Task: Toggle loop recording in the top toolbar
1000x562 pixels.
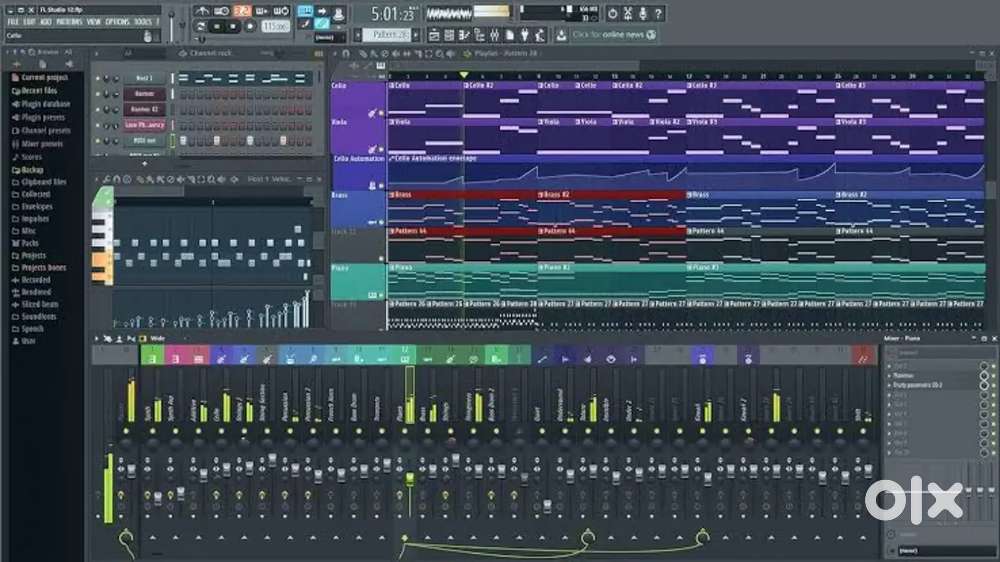Action: click(281, 11)
